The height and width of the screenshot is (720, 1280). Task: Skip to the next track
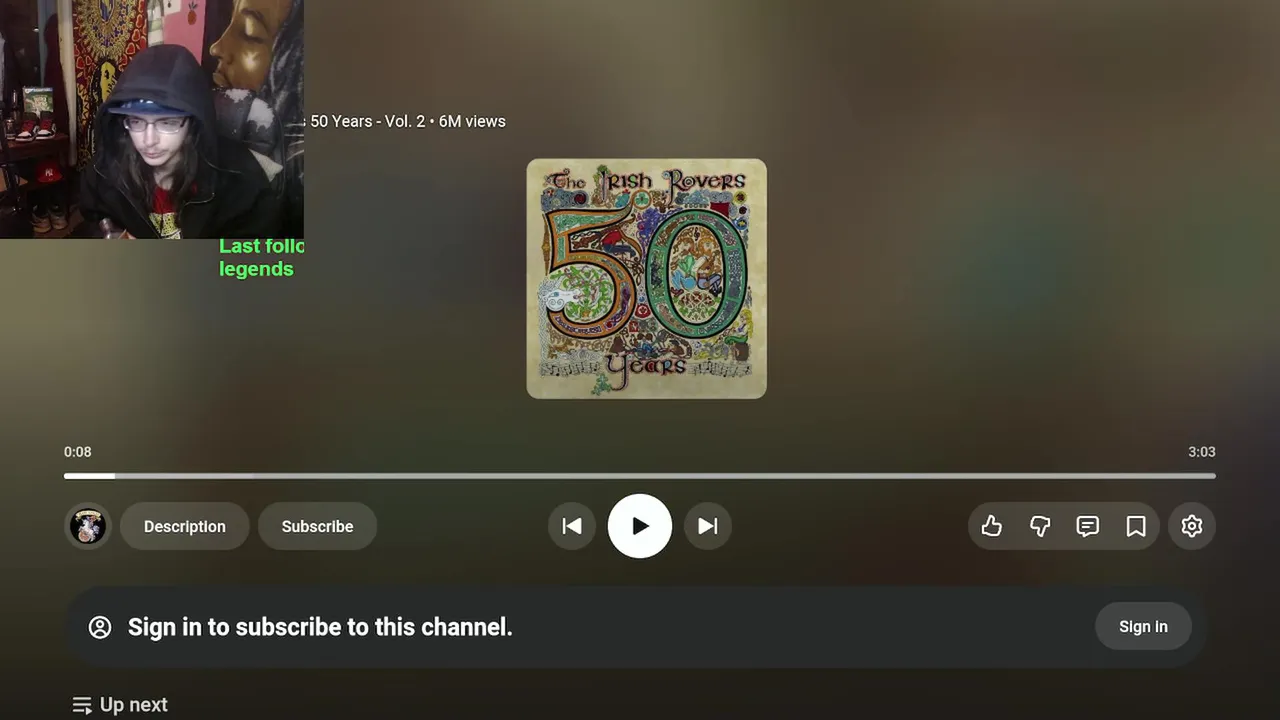click(x=708, y=526)
